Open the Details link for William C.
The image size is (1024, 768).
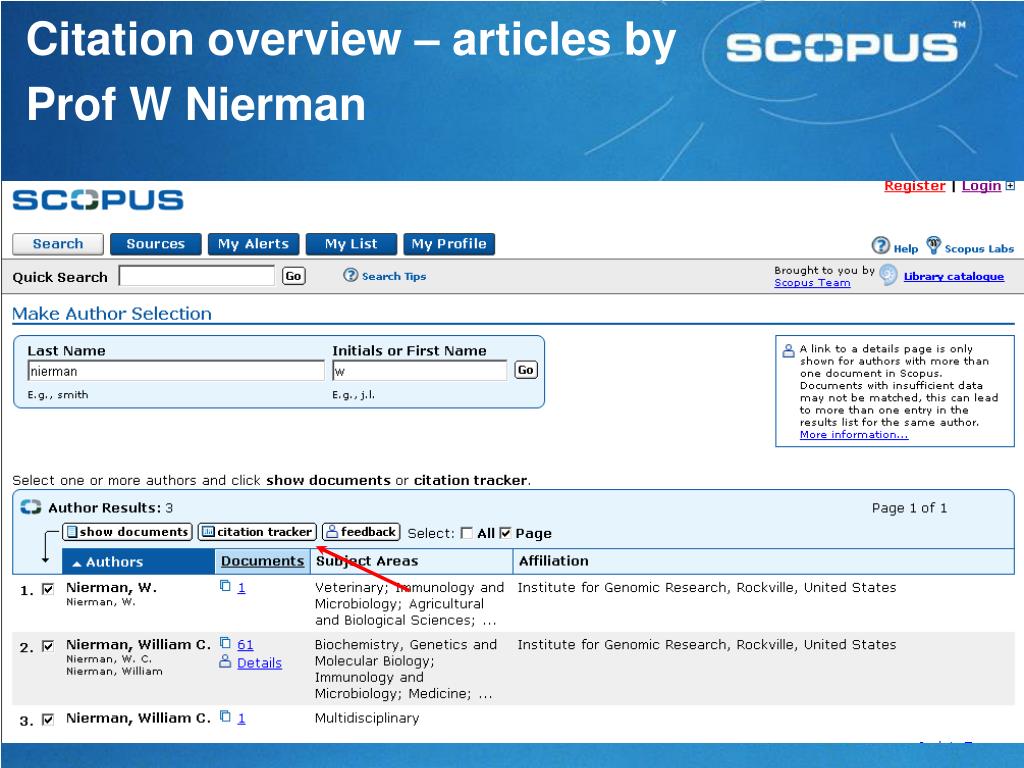coord(259,663)
